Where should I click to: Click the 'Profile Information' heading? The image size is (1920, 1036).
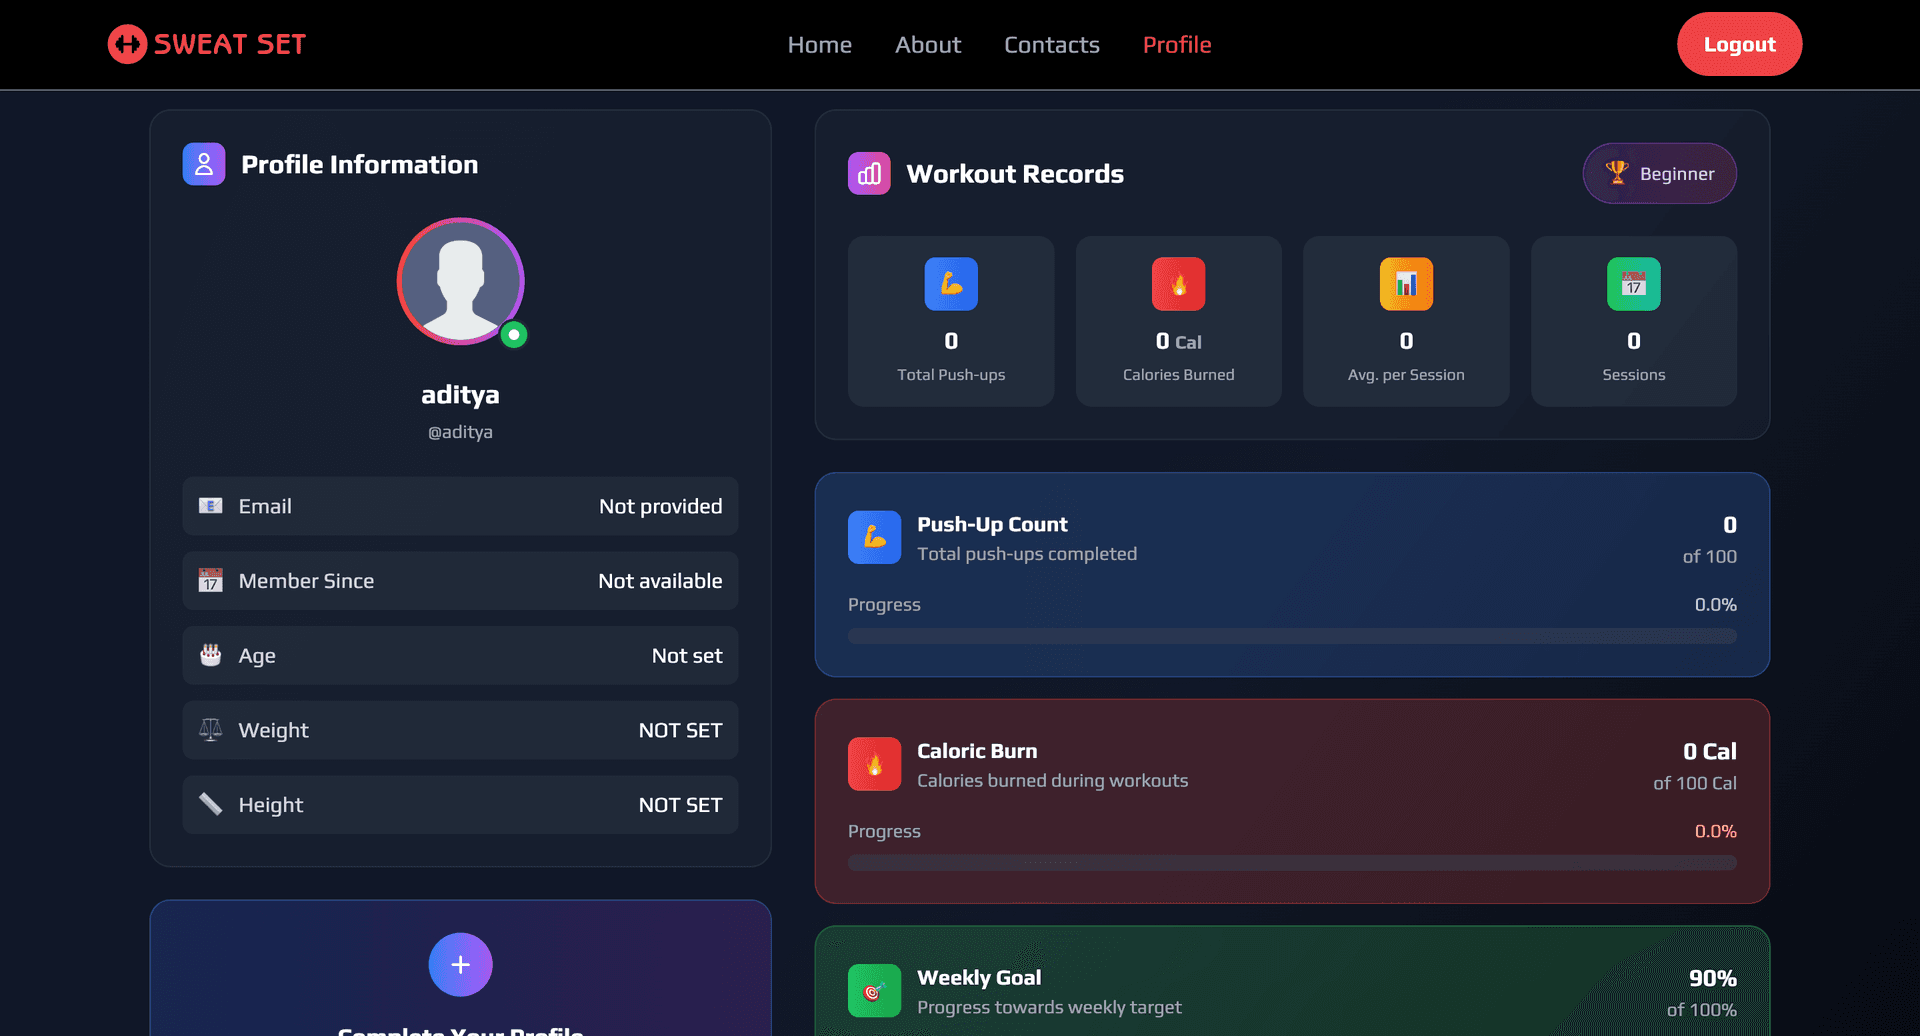[359, 165]
